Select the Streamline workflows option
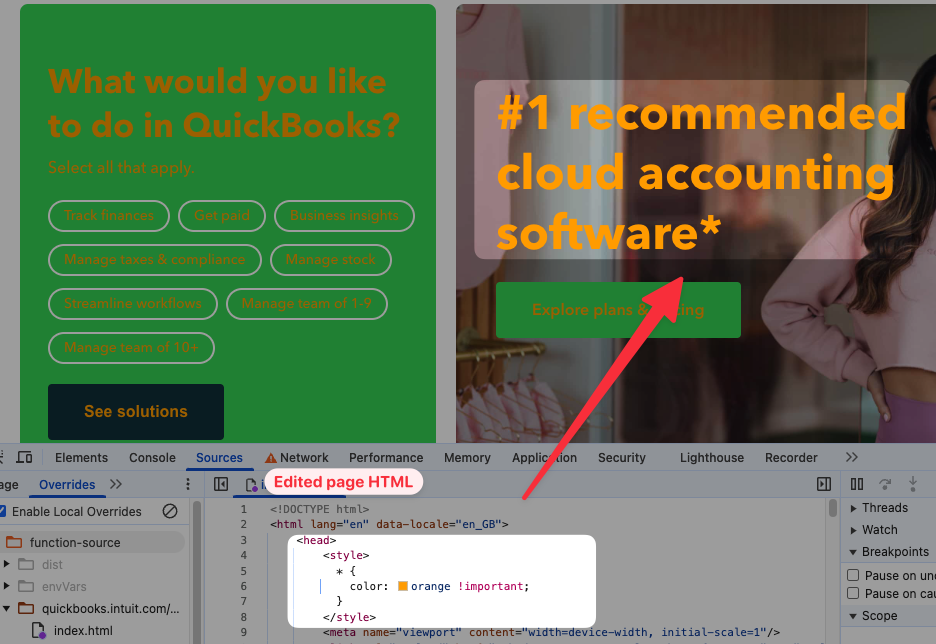The image size is (936, 644). [133, 304]
